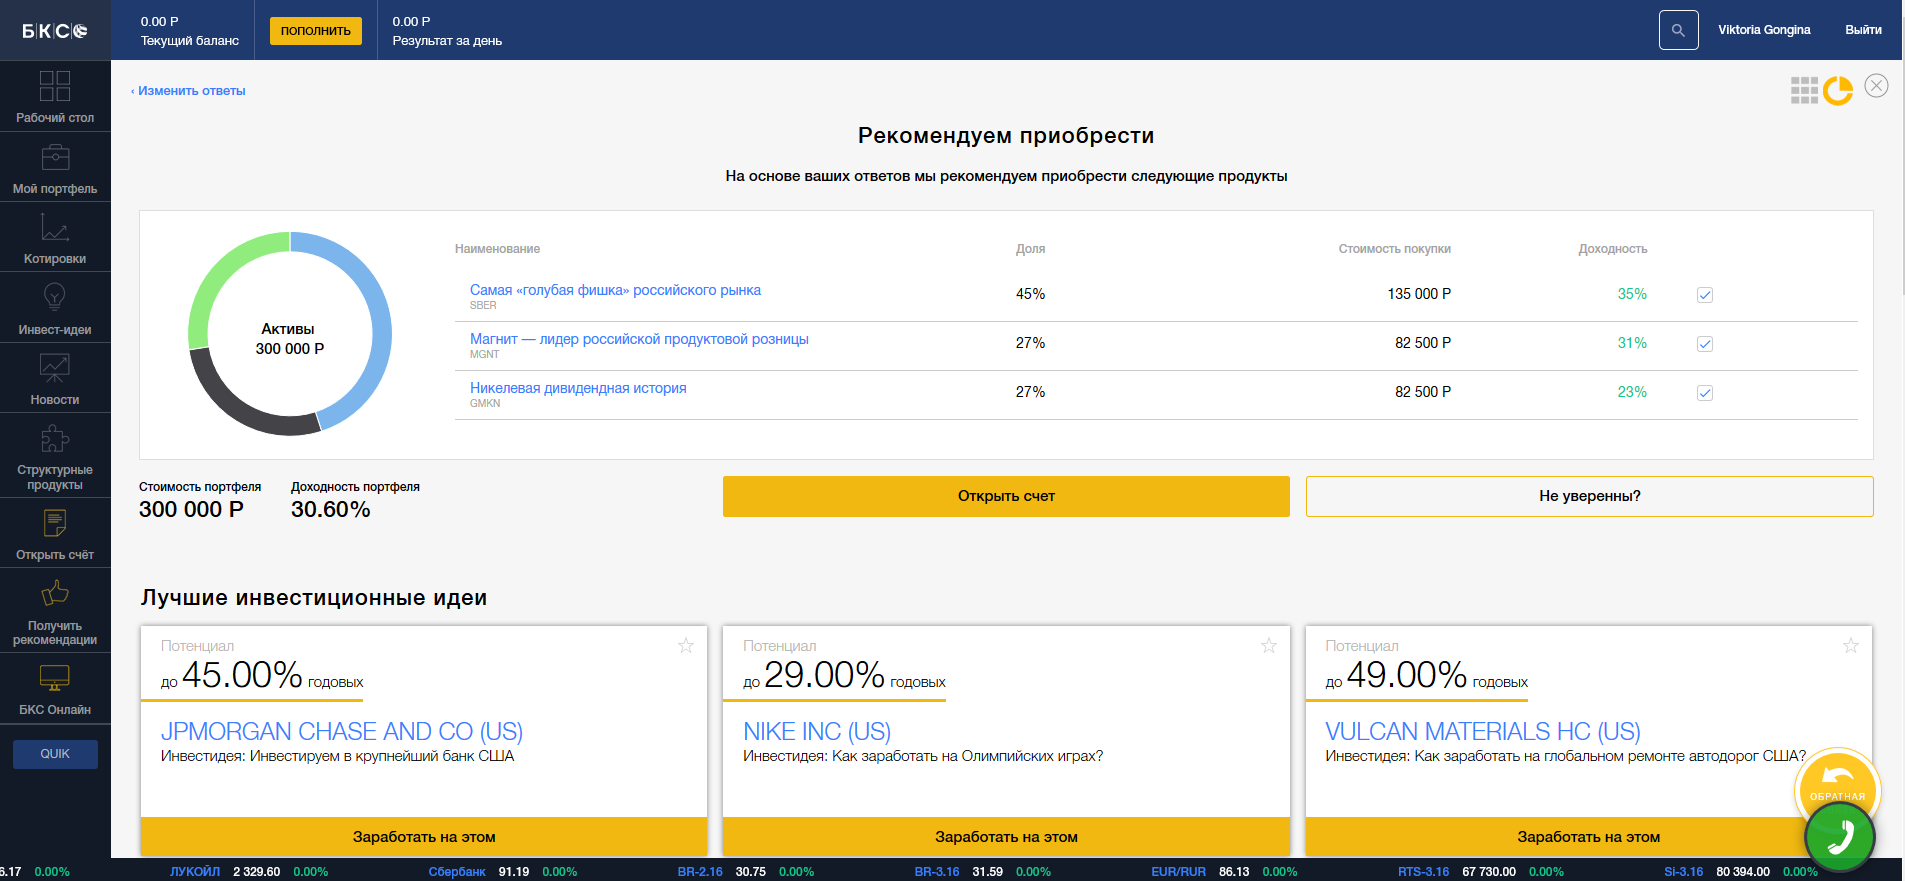Screen dimensions: 1905x881
Task: Click the Стоимость покупки column header
Action: tap(1394, 249)
